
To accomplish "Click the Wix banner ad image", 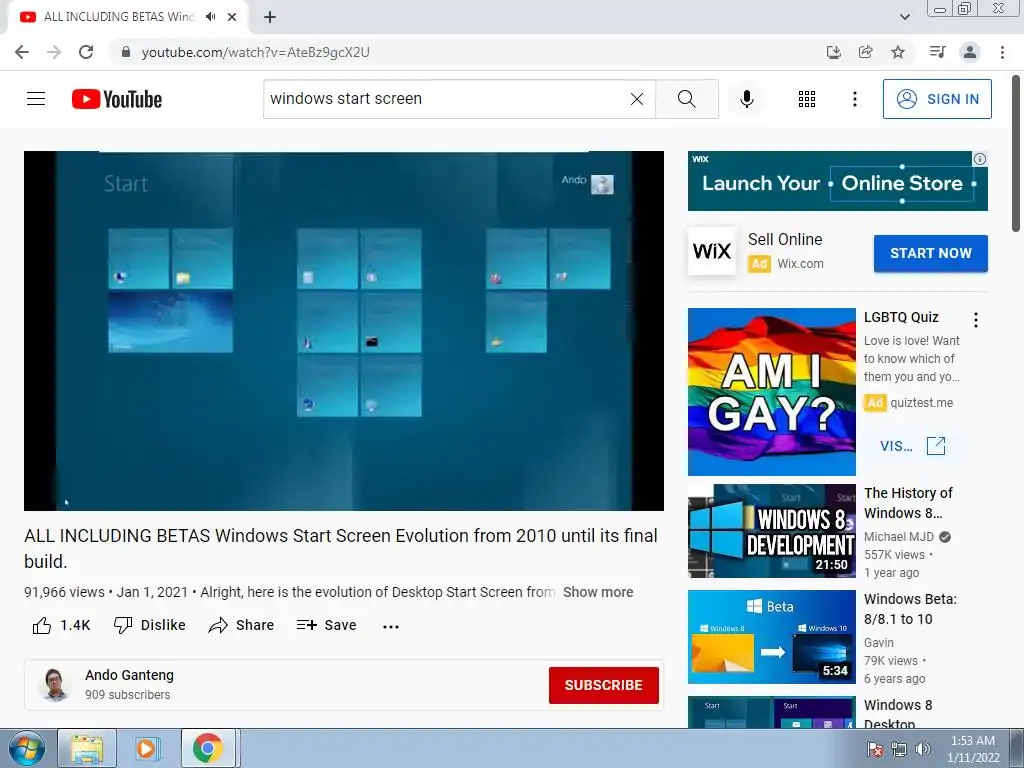I will 837,181.
